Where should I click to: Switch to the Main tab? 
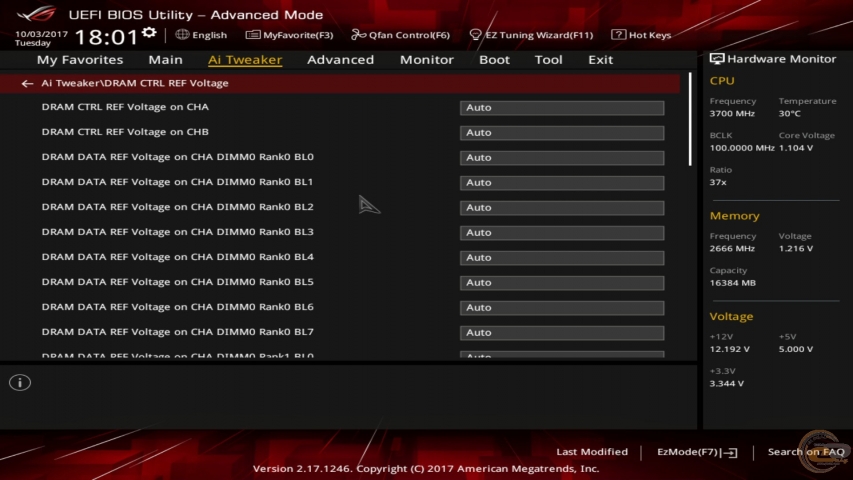point(165,59)
